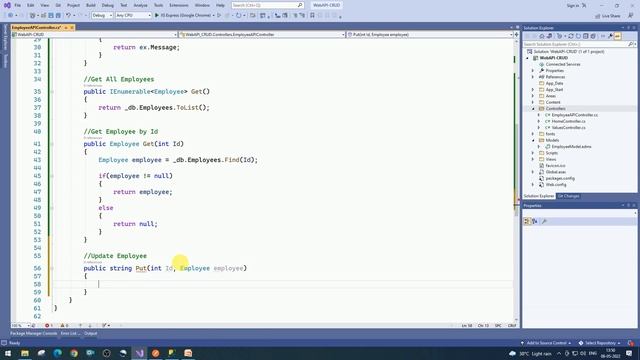640x360 pixels.
Task: Open the Package Manager Console tab
Action: (x=33, y=333)
